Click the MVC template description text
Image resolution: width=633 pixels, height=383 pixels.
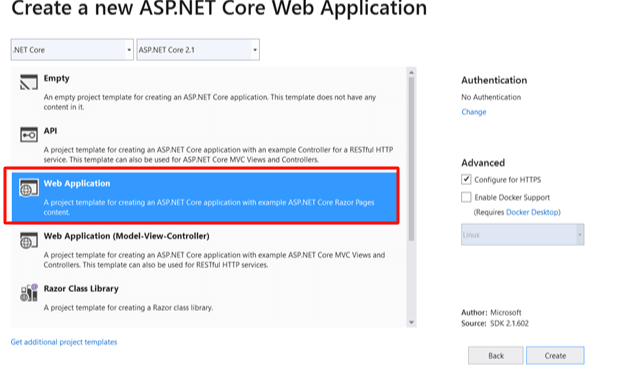click(x=214, y=260)
